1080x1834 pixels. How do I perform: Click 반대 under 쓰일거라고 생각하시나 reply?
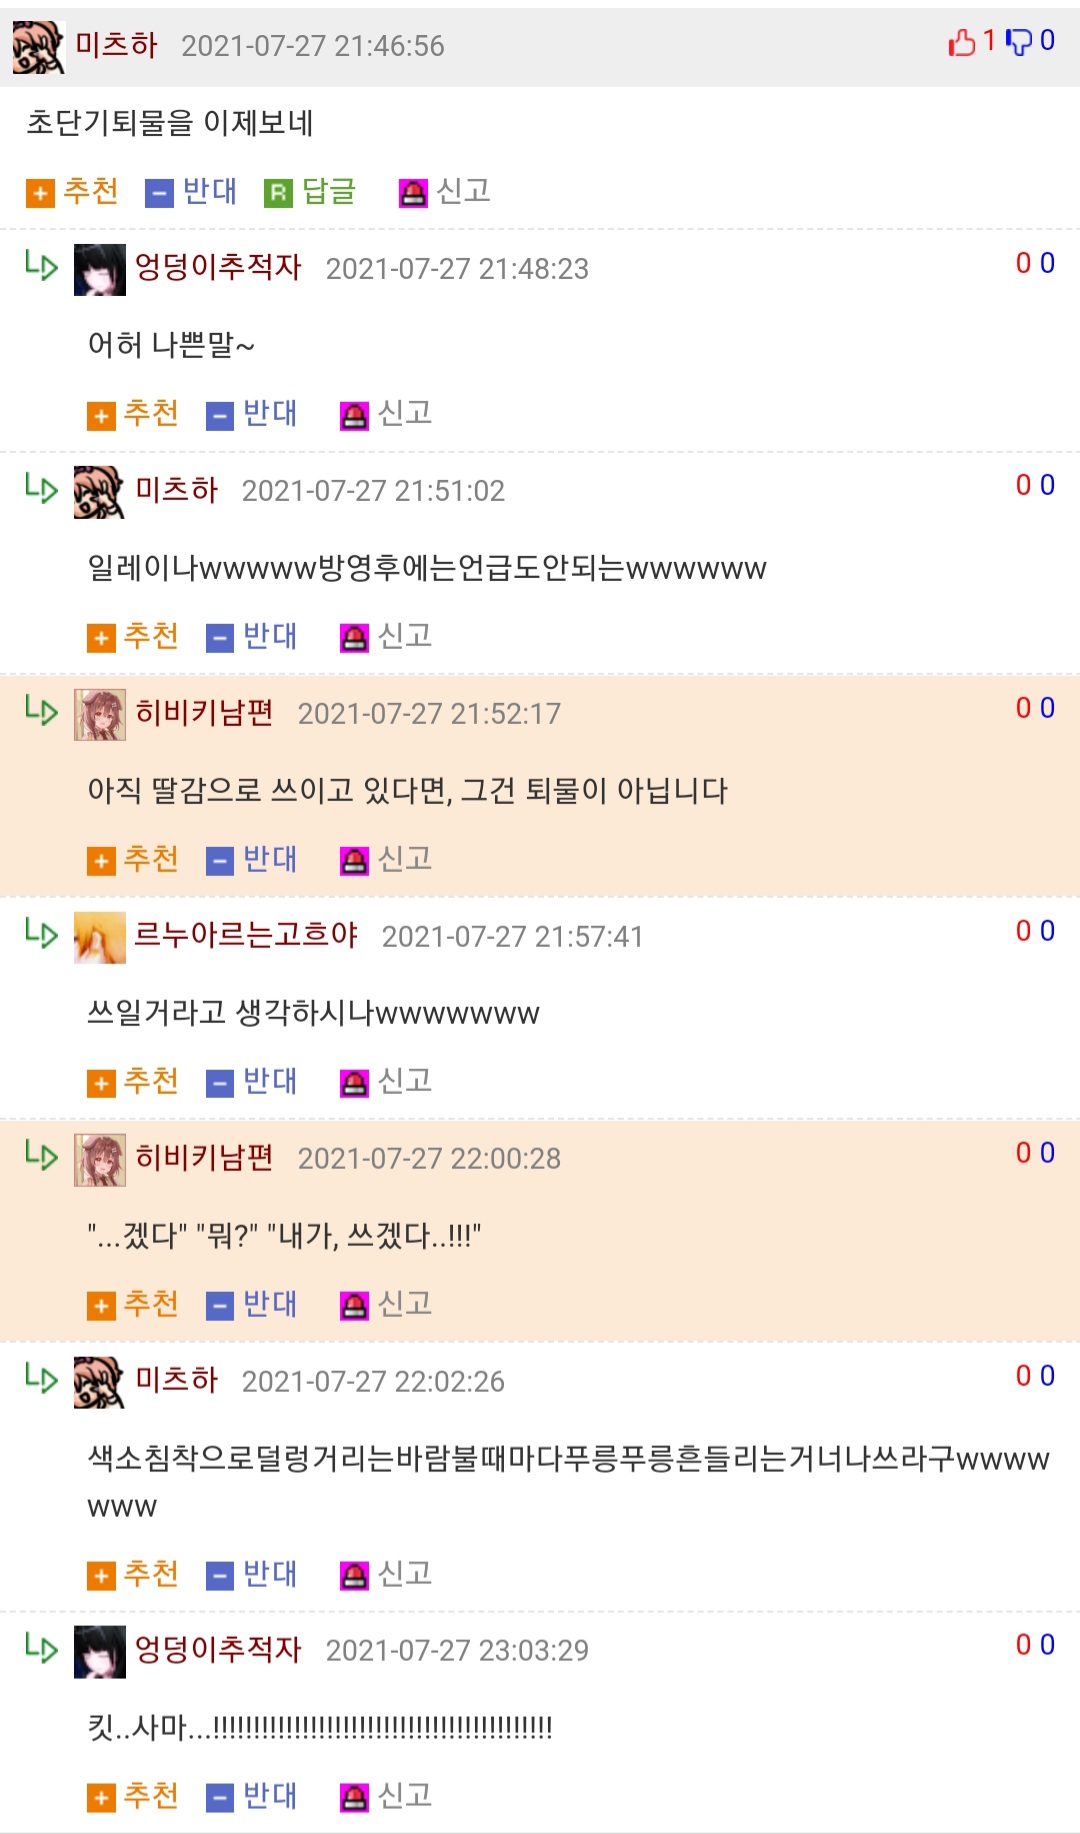coord(252,1082)
